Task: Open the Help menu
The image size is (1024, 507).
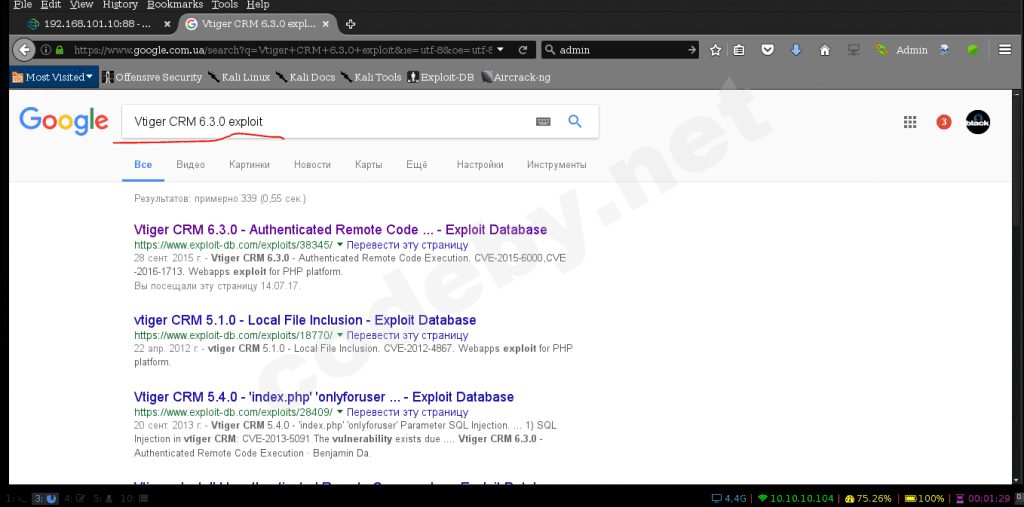Action: coord(258,5)
